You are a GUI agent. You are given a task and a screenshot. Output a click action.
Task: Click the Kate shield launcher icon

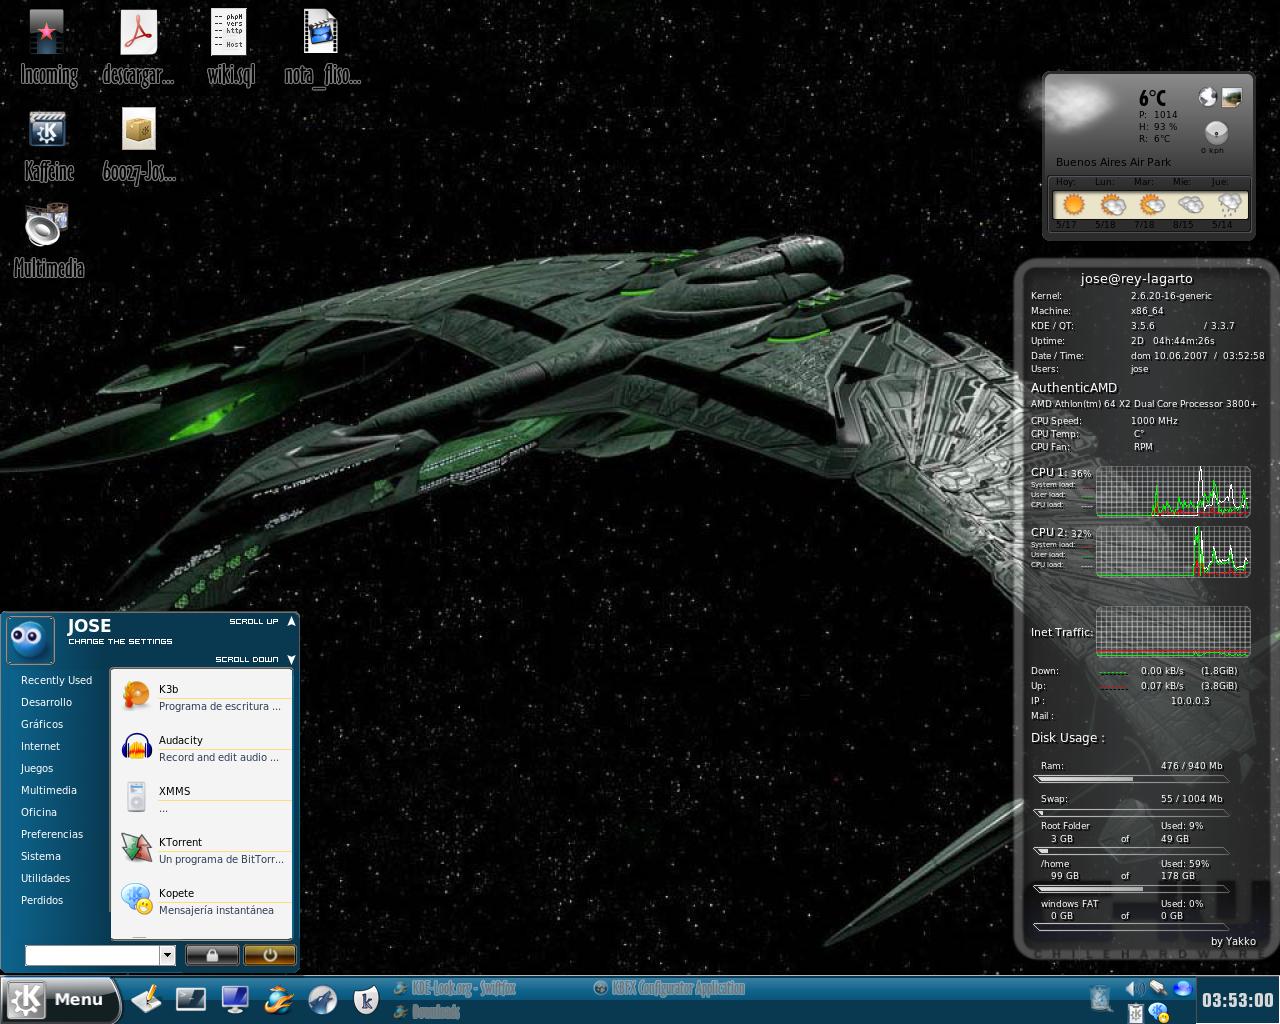click(366, 999)
